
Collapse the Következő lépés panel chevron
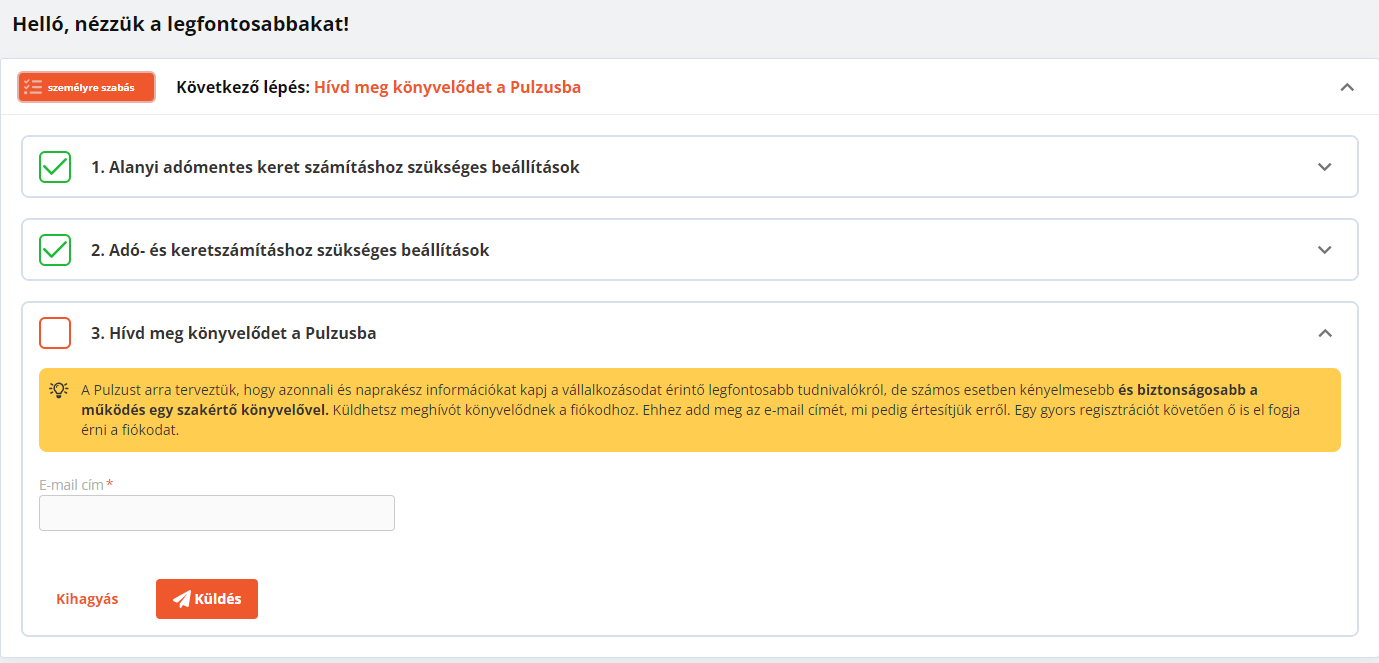1347,87
